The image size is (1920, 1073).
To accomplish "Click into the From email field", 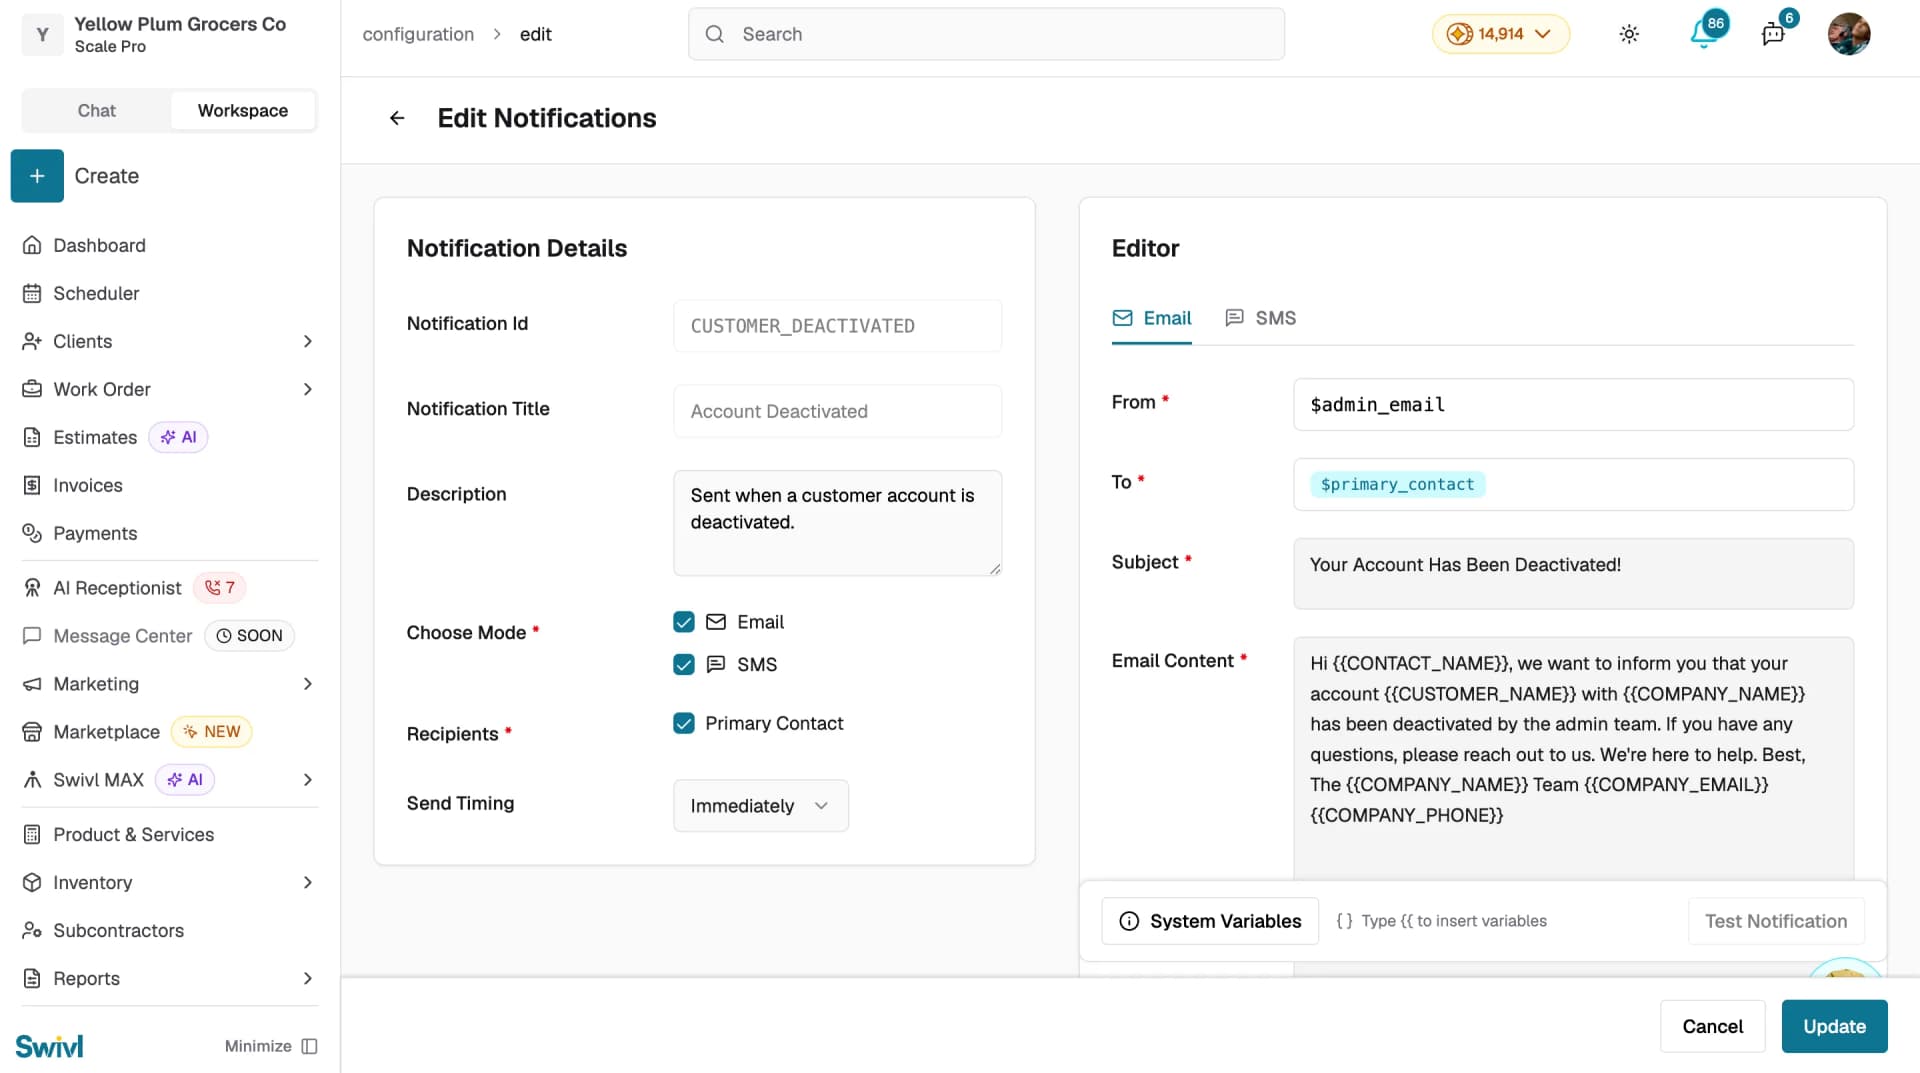I will click(x=1573, y=405).
